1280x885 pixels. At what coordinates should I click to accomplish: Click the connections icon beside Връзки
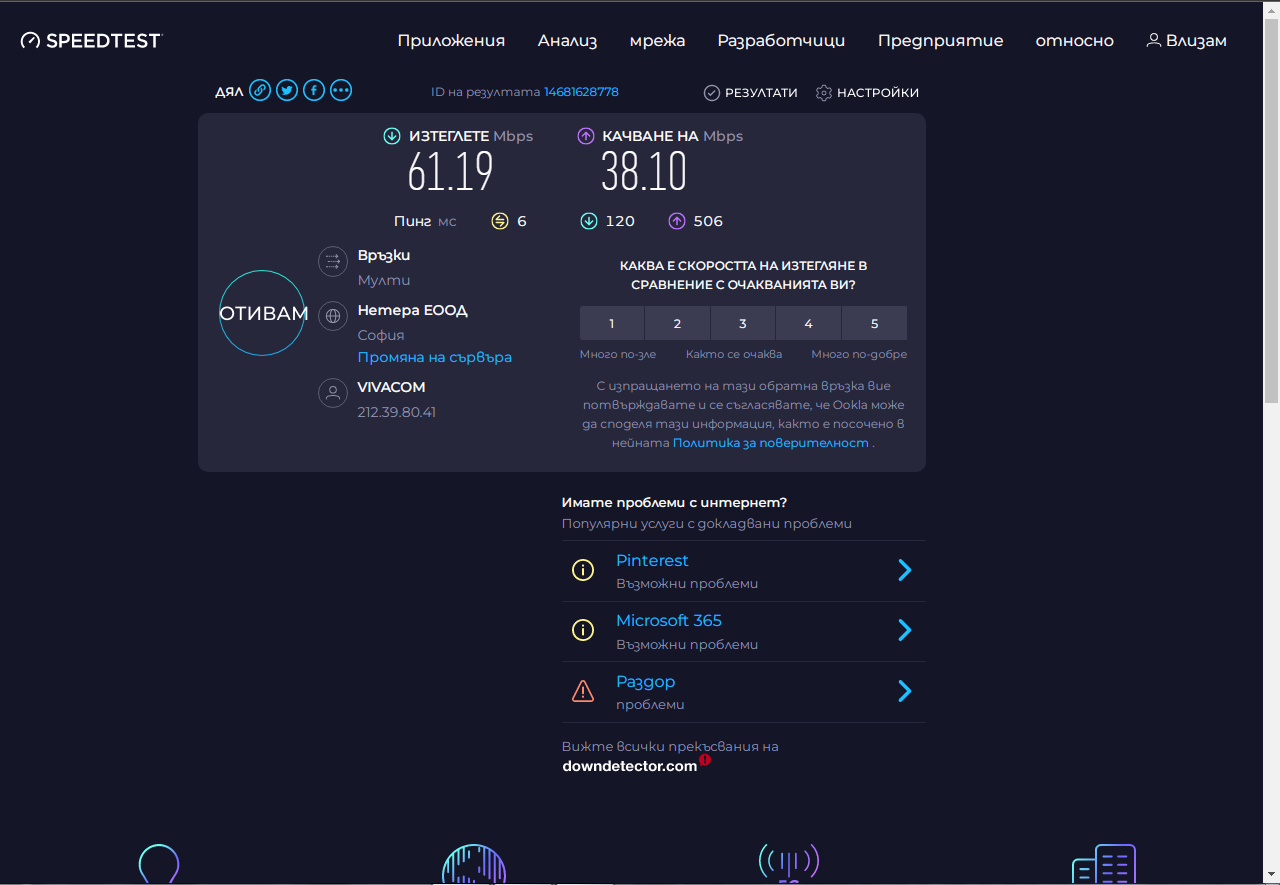point(333,262)
